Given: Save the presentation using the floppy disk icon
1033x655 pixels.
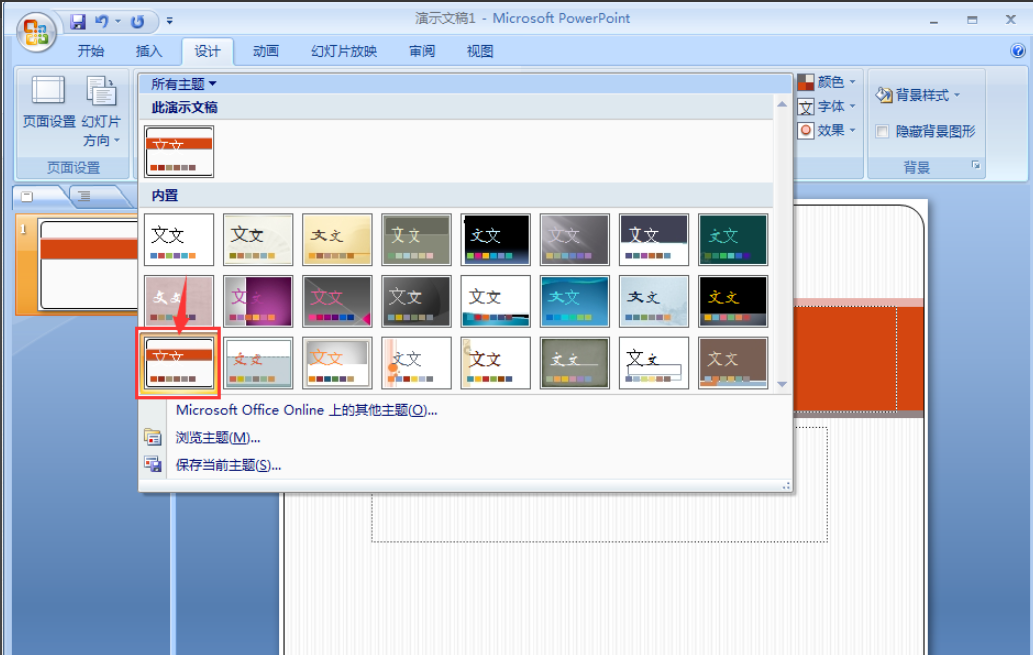Looking at the screenshot, I should point(78,21).
